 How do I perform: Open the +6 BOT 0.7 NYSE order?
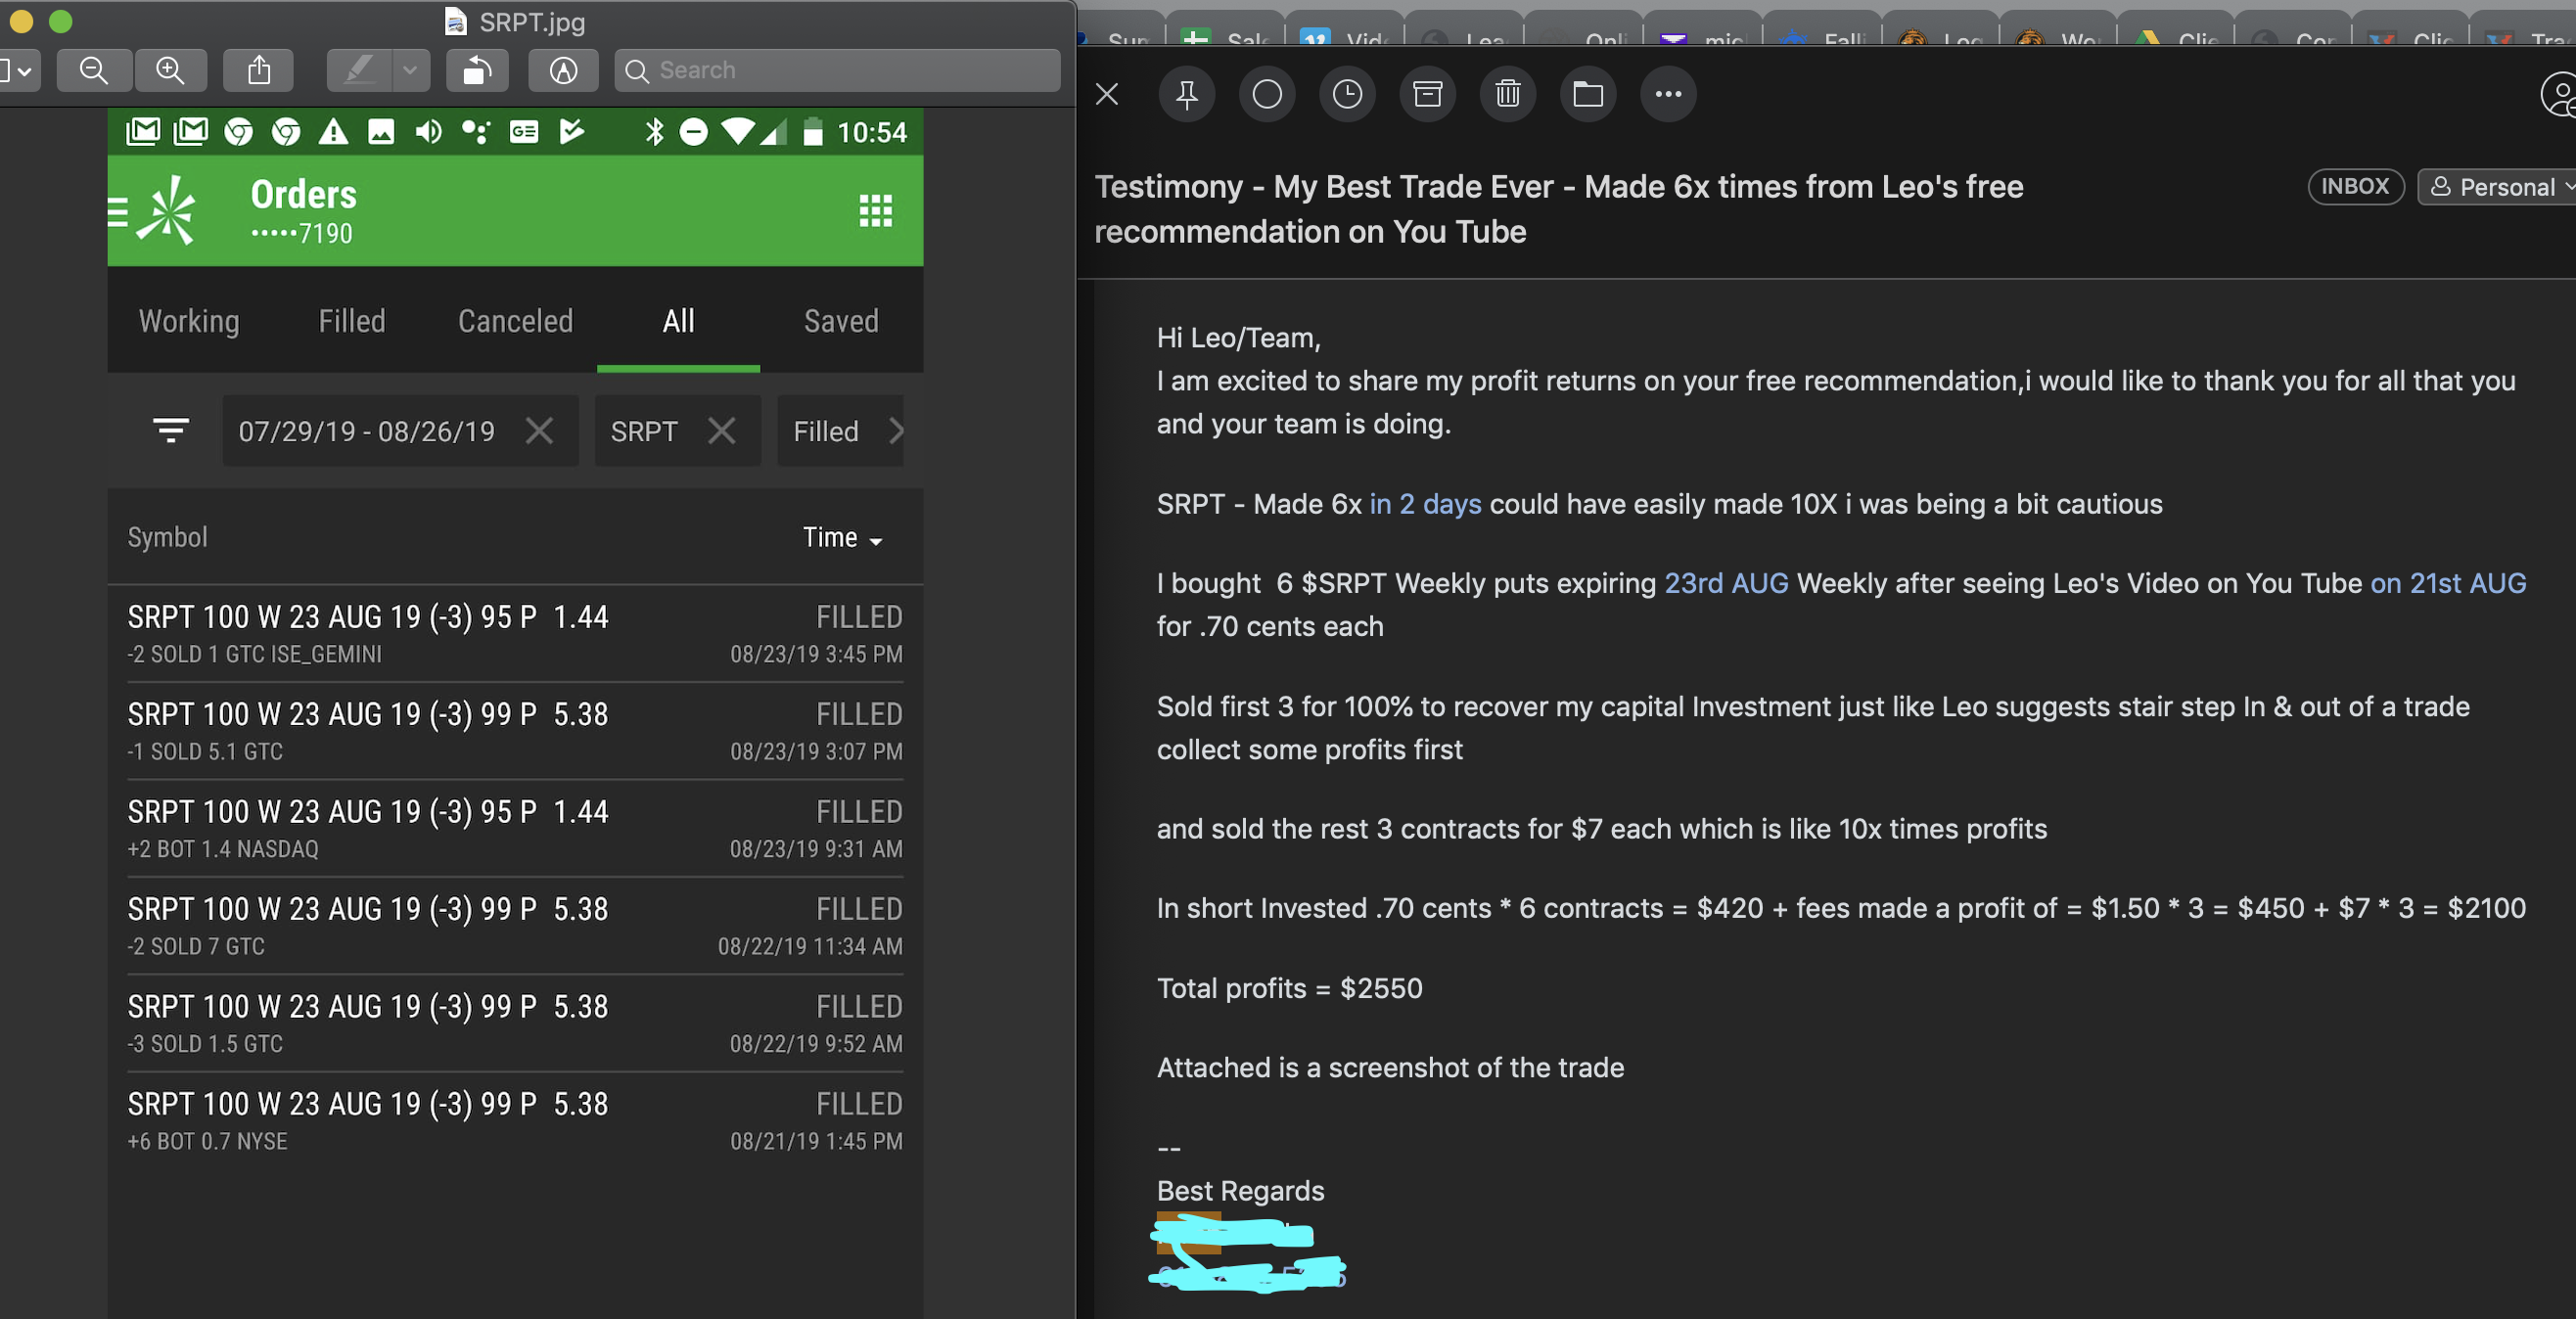pyautogui.click(x=515, y=1121)
